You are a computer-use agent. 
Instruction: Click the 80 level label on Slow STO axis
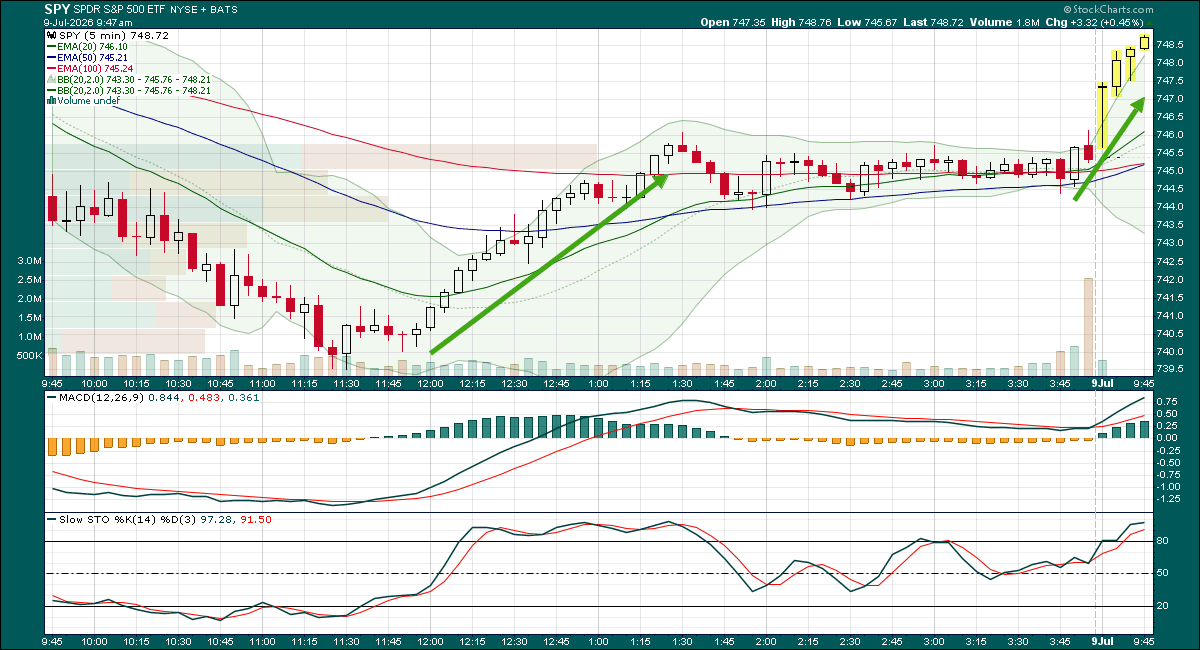pyautogui.click(x=1163, y=541)
